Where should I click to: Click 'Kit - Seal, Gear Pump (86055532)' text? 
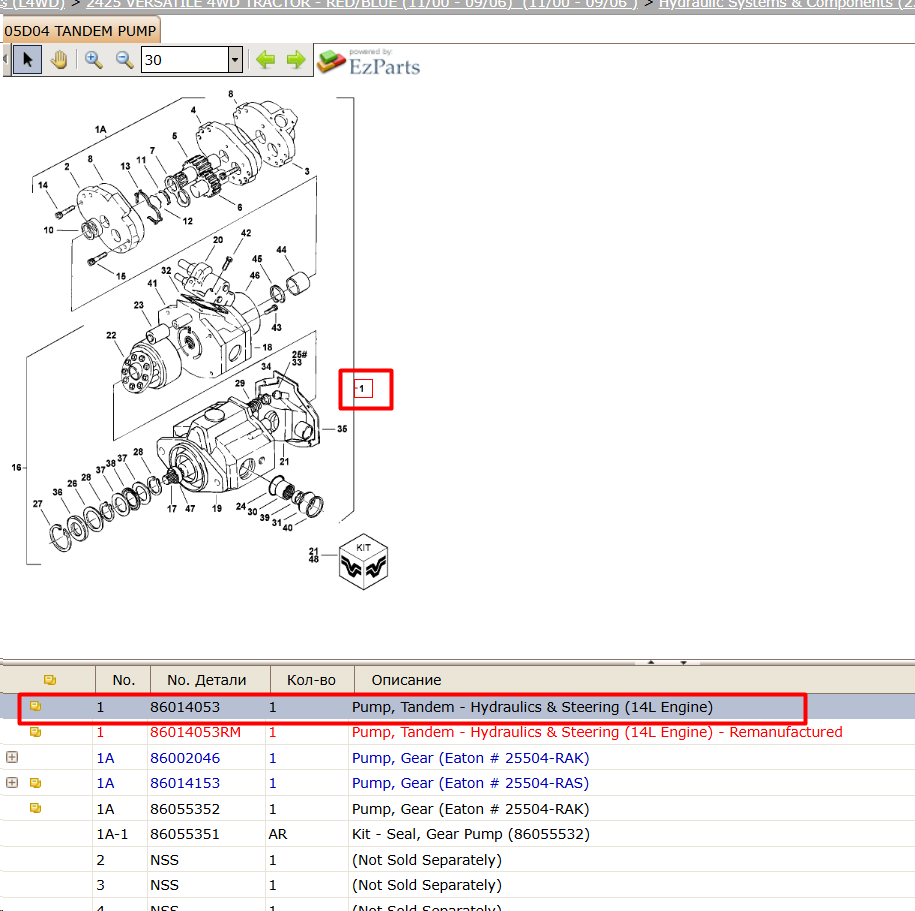pos(471,834)
